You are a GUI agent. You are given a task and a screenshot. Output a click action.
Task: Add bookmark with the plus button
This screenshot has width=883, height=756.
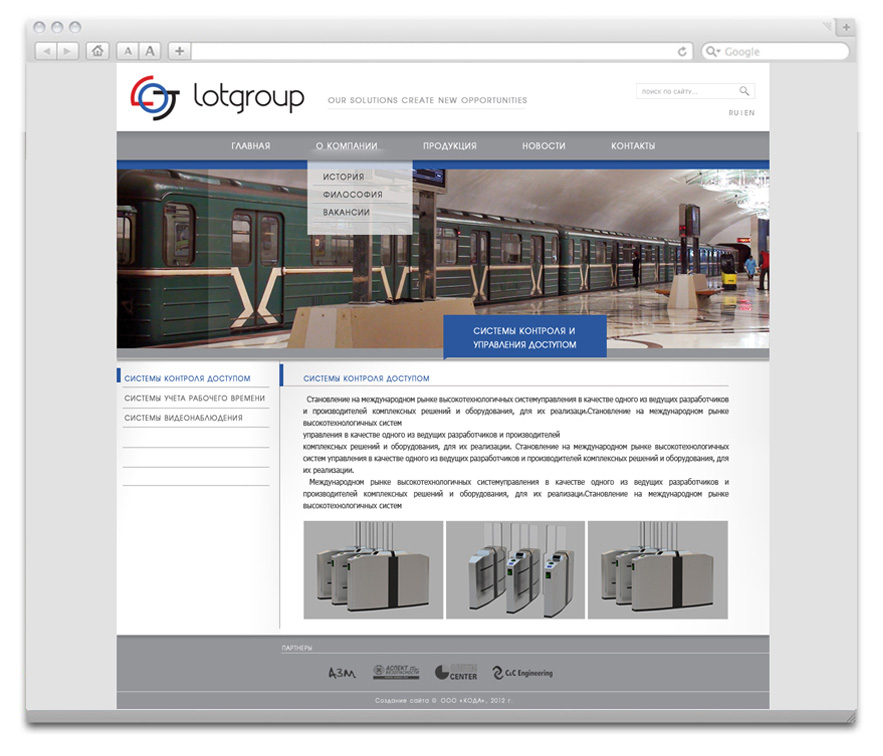(x=180, y=51)
